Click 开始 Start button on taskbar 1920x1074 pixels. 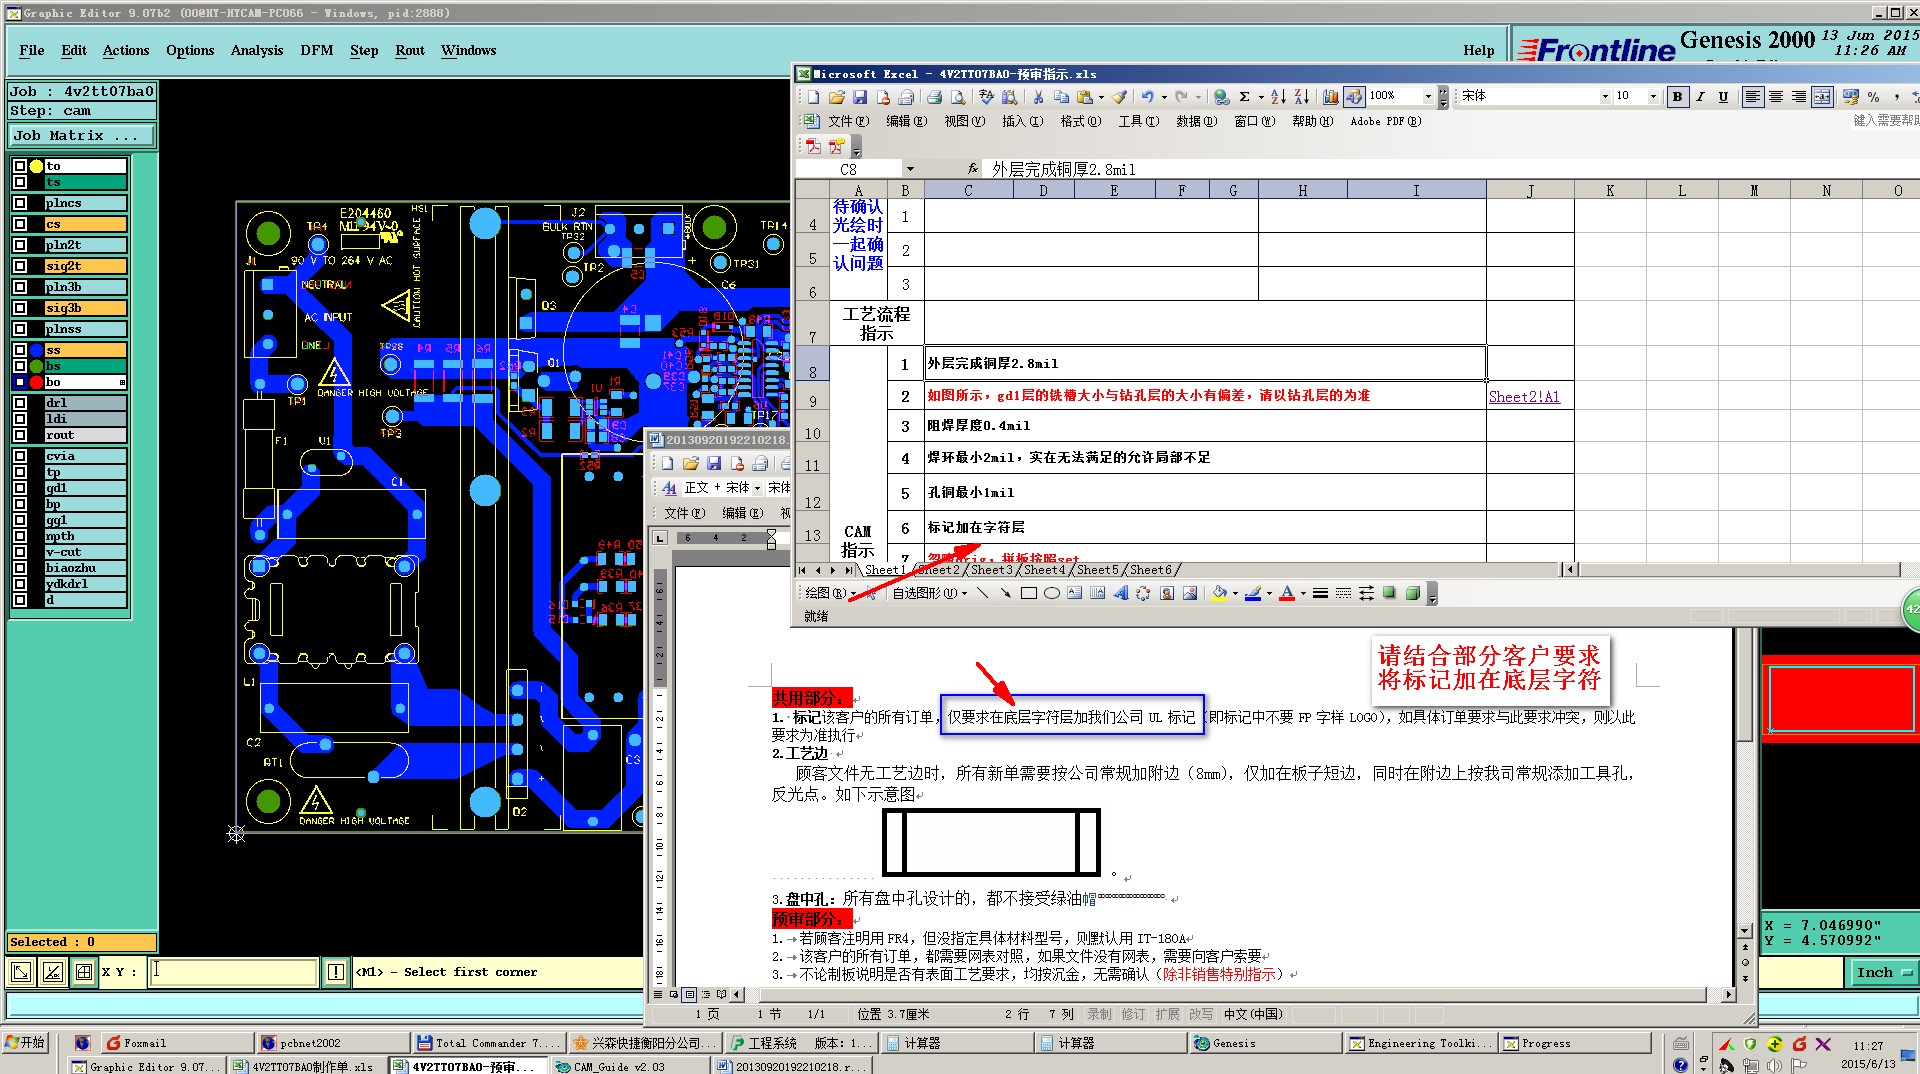pyautogui.click(x=25, y=1043)
